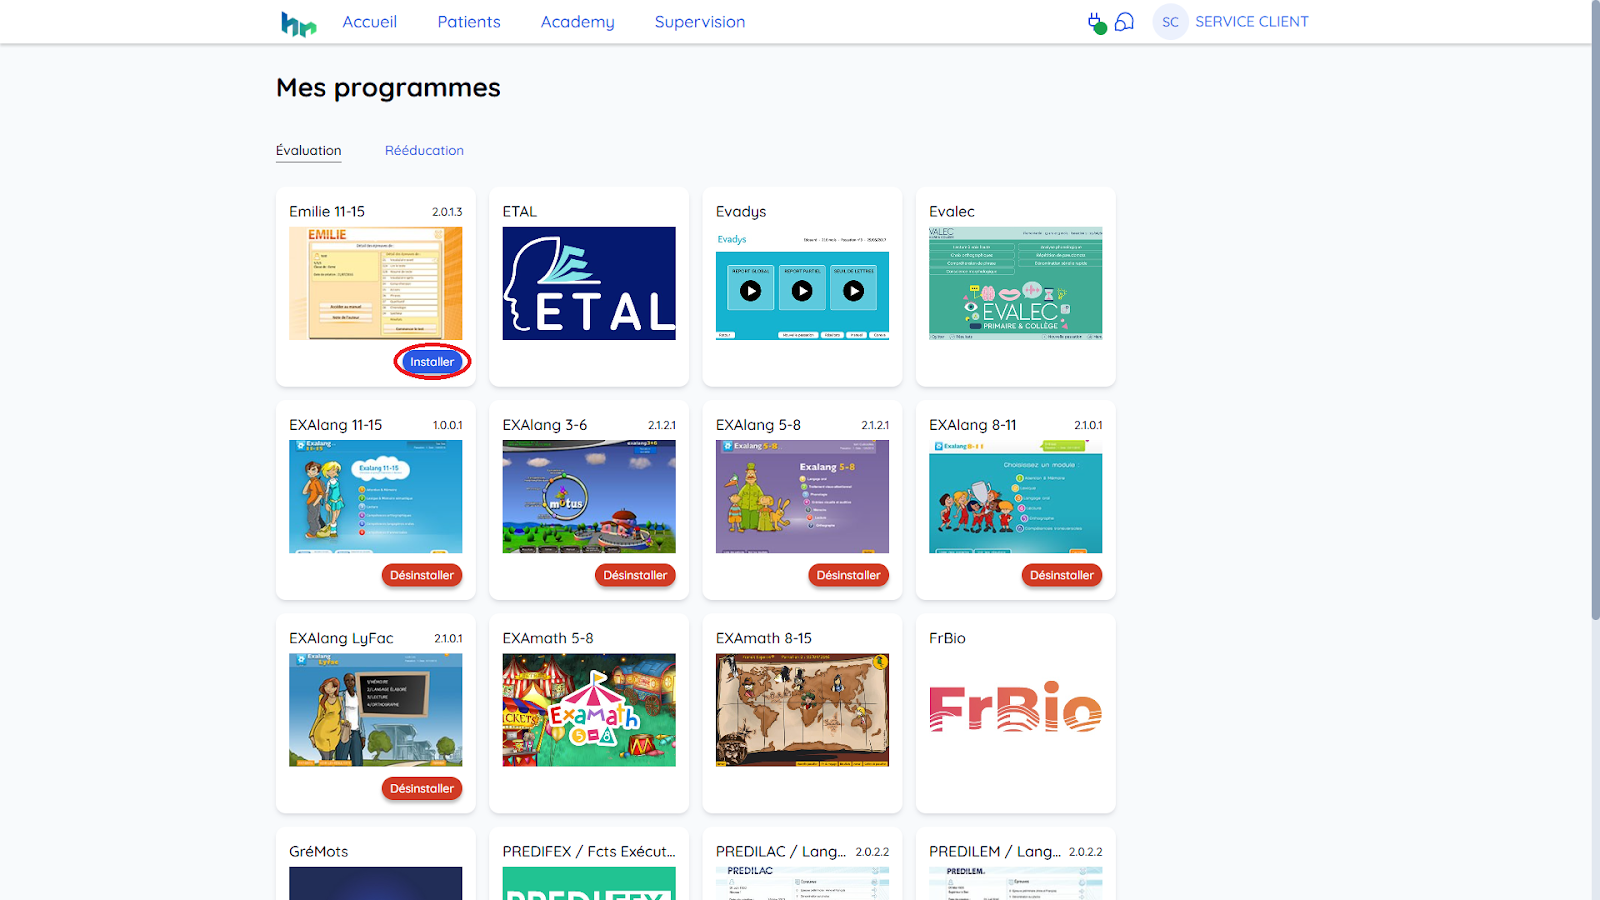
Task: Click the PREDILEM / Lang... title
Action: tap(995, 852)
